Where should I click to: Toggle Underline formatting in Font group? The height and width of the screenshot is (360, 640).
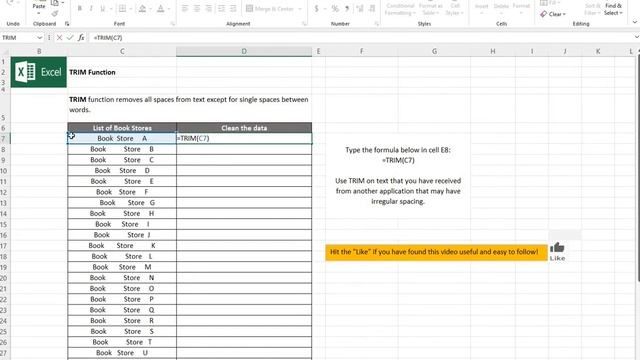pyautogui.click(x=102, y=9)
